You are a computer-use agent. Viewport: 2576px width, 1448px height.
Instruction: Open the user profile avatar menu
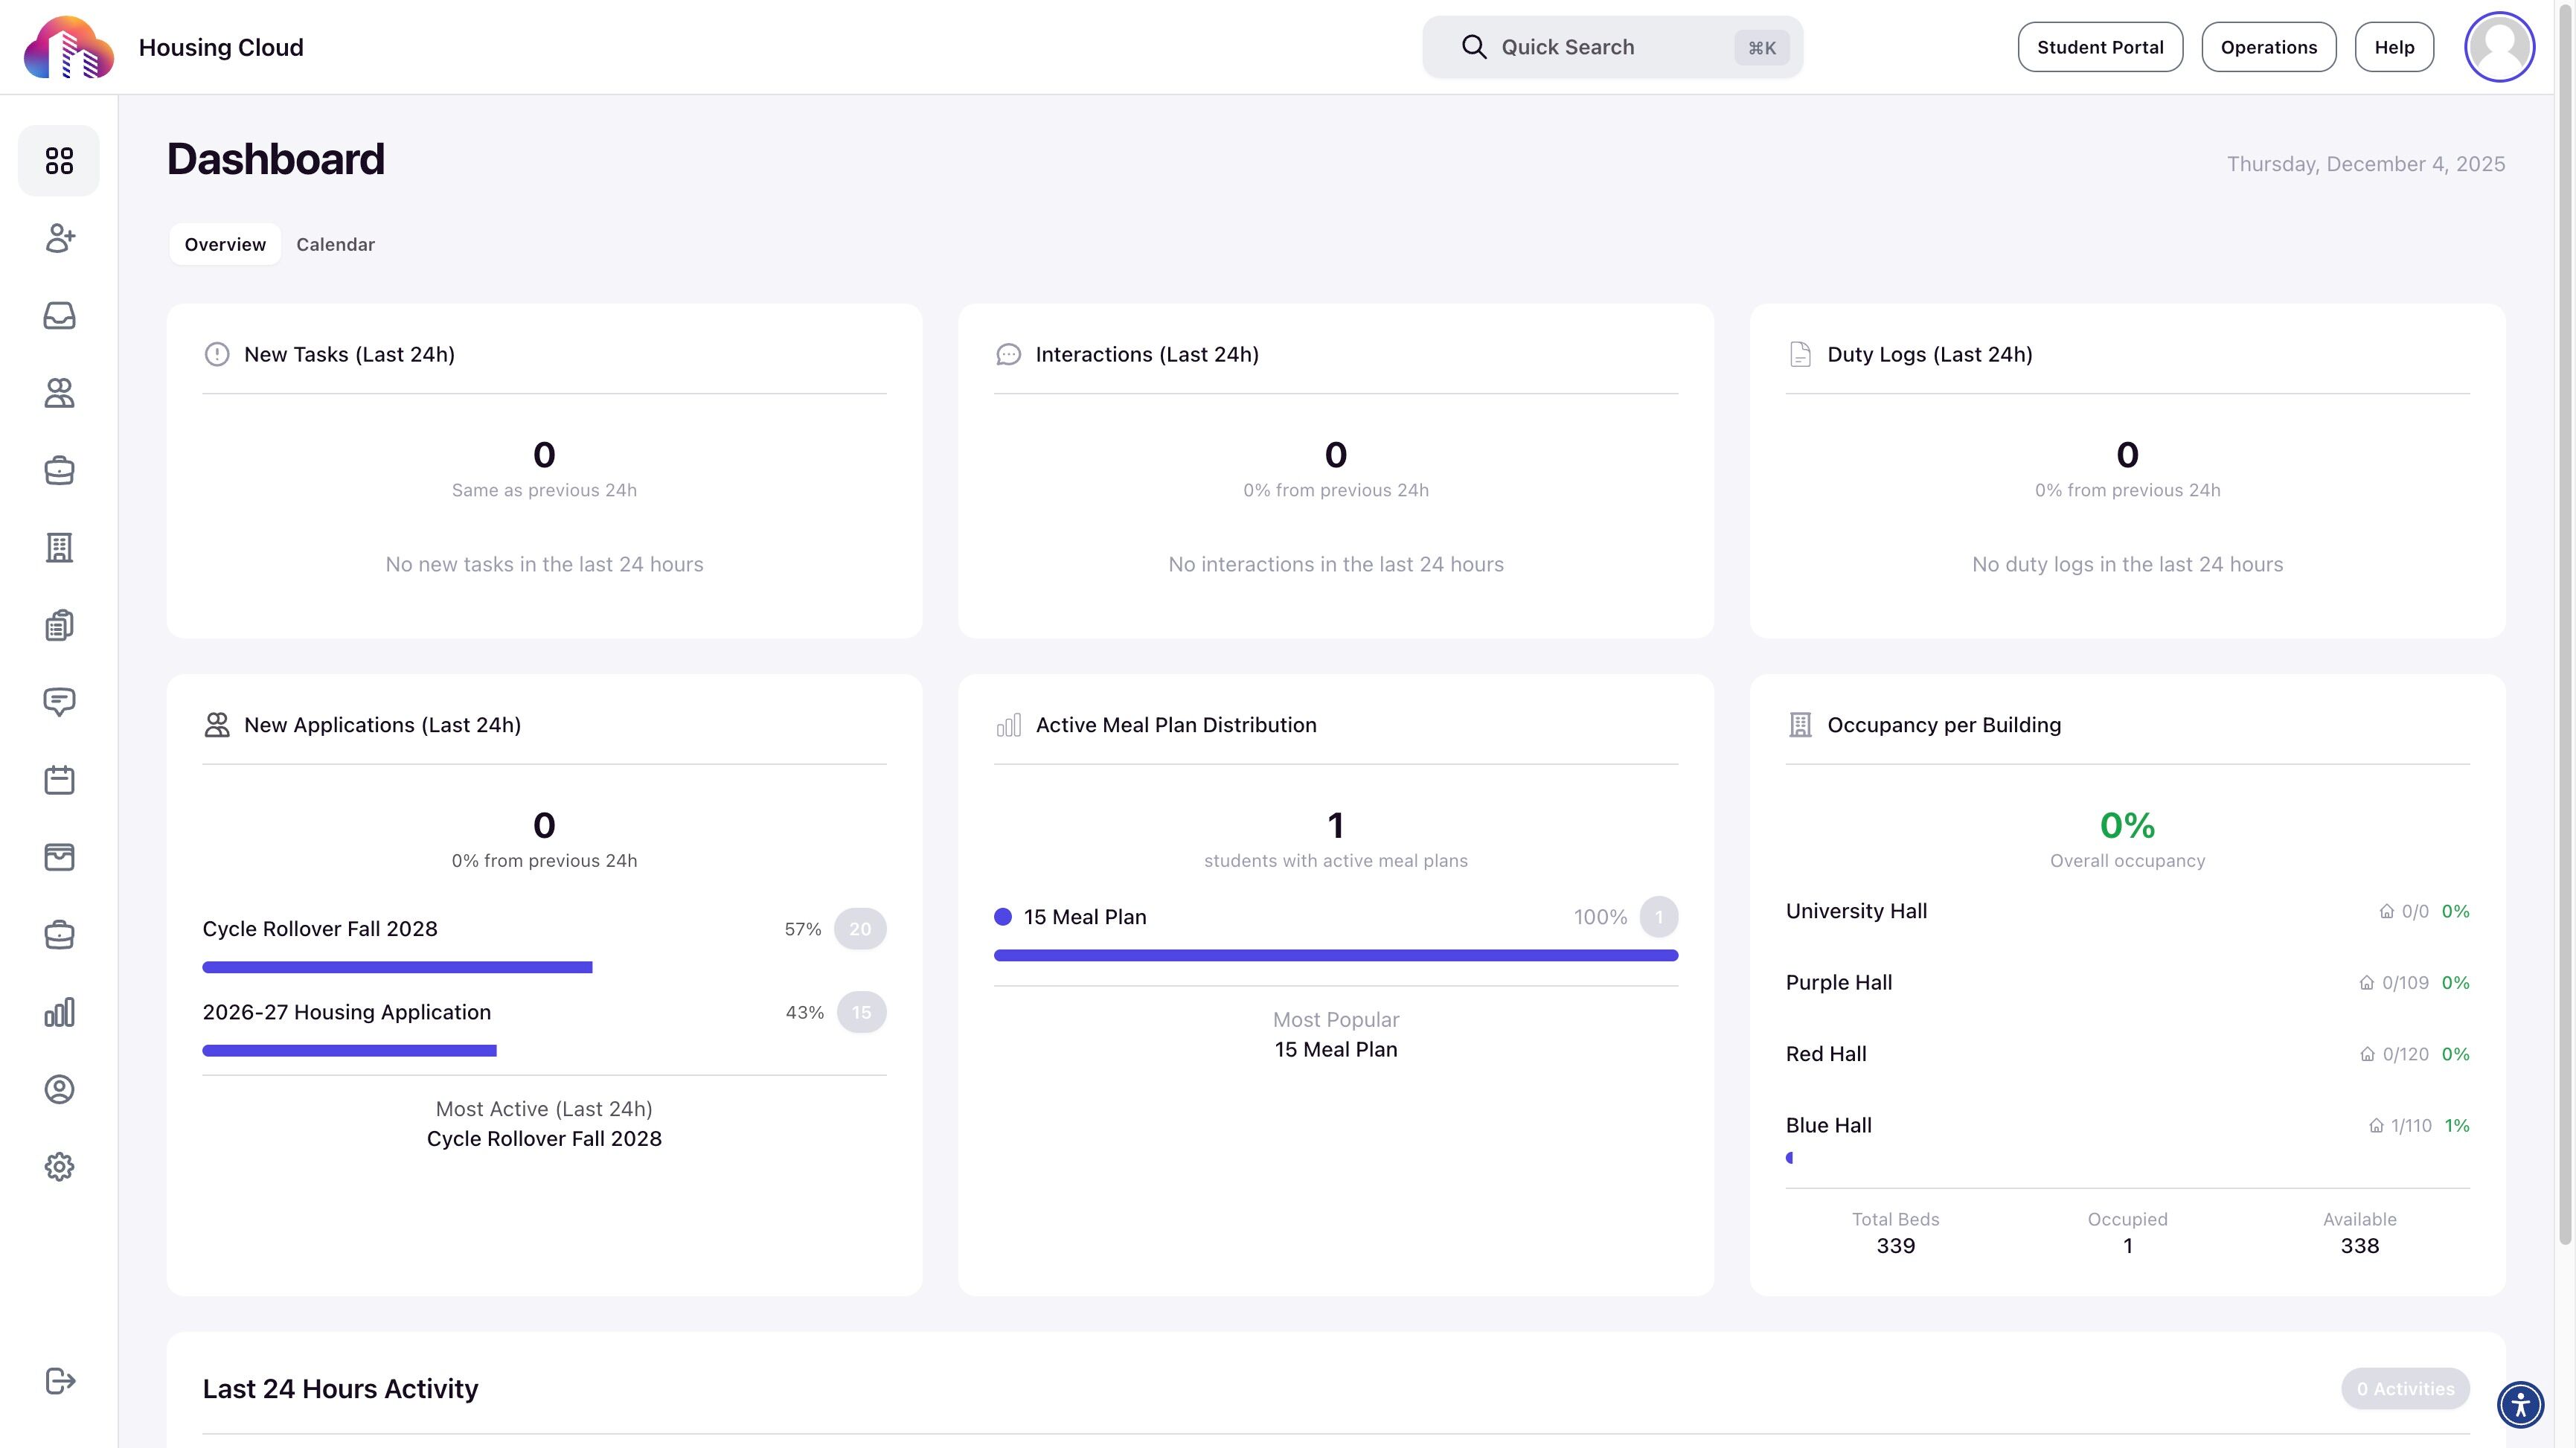click(2499, 47)
